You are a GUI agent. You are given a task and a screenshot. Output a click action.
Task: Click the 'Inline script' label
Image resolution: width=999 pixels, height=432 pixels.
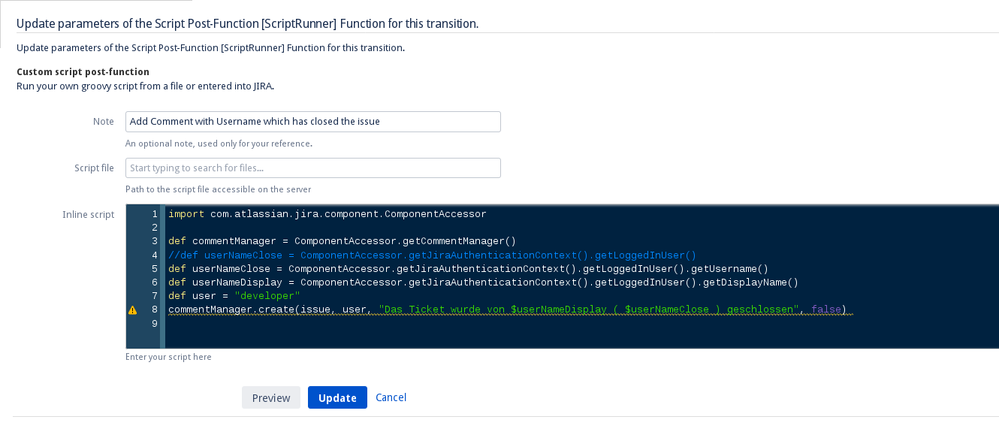tap(89, 215)
